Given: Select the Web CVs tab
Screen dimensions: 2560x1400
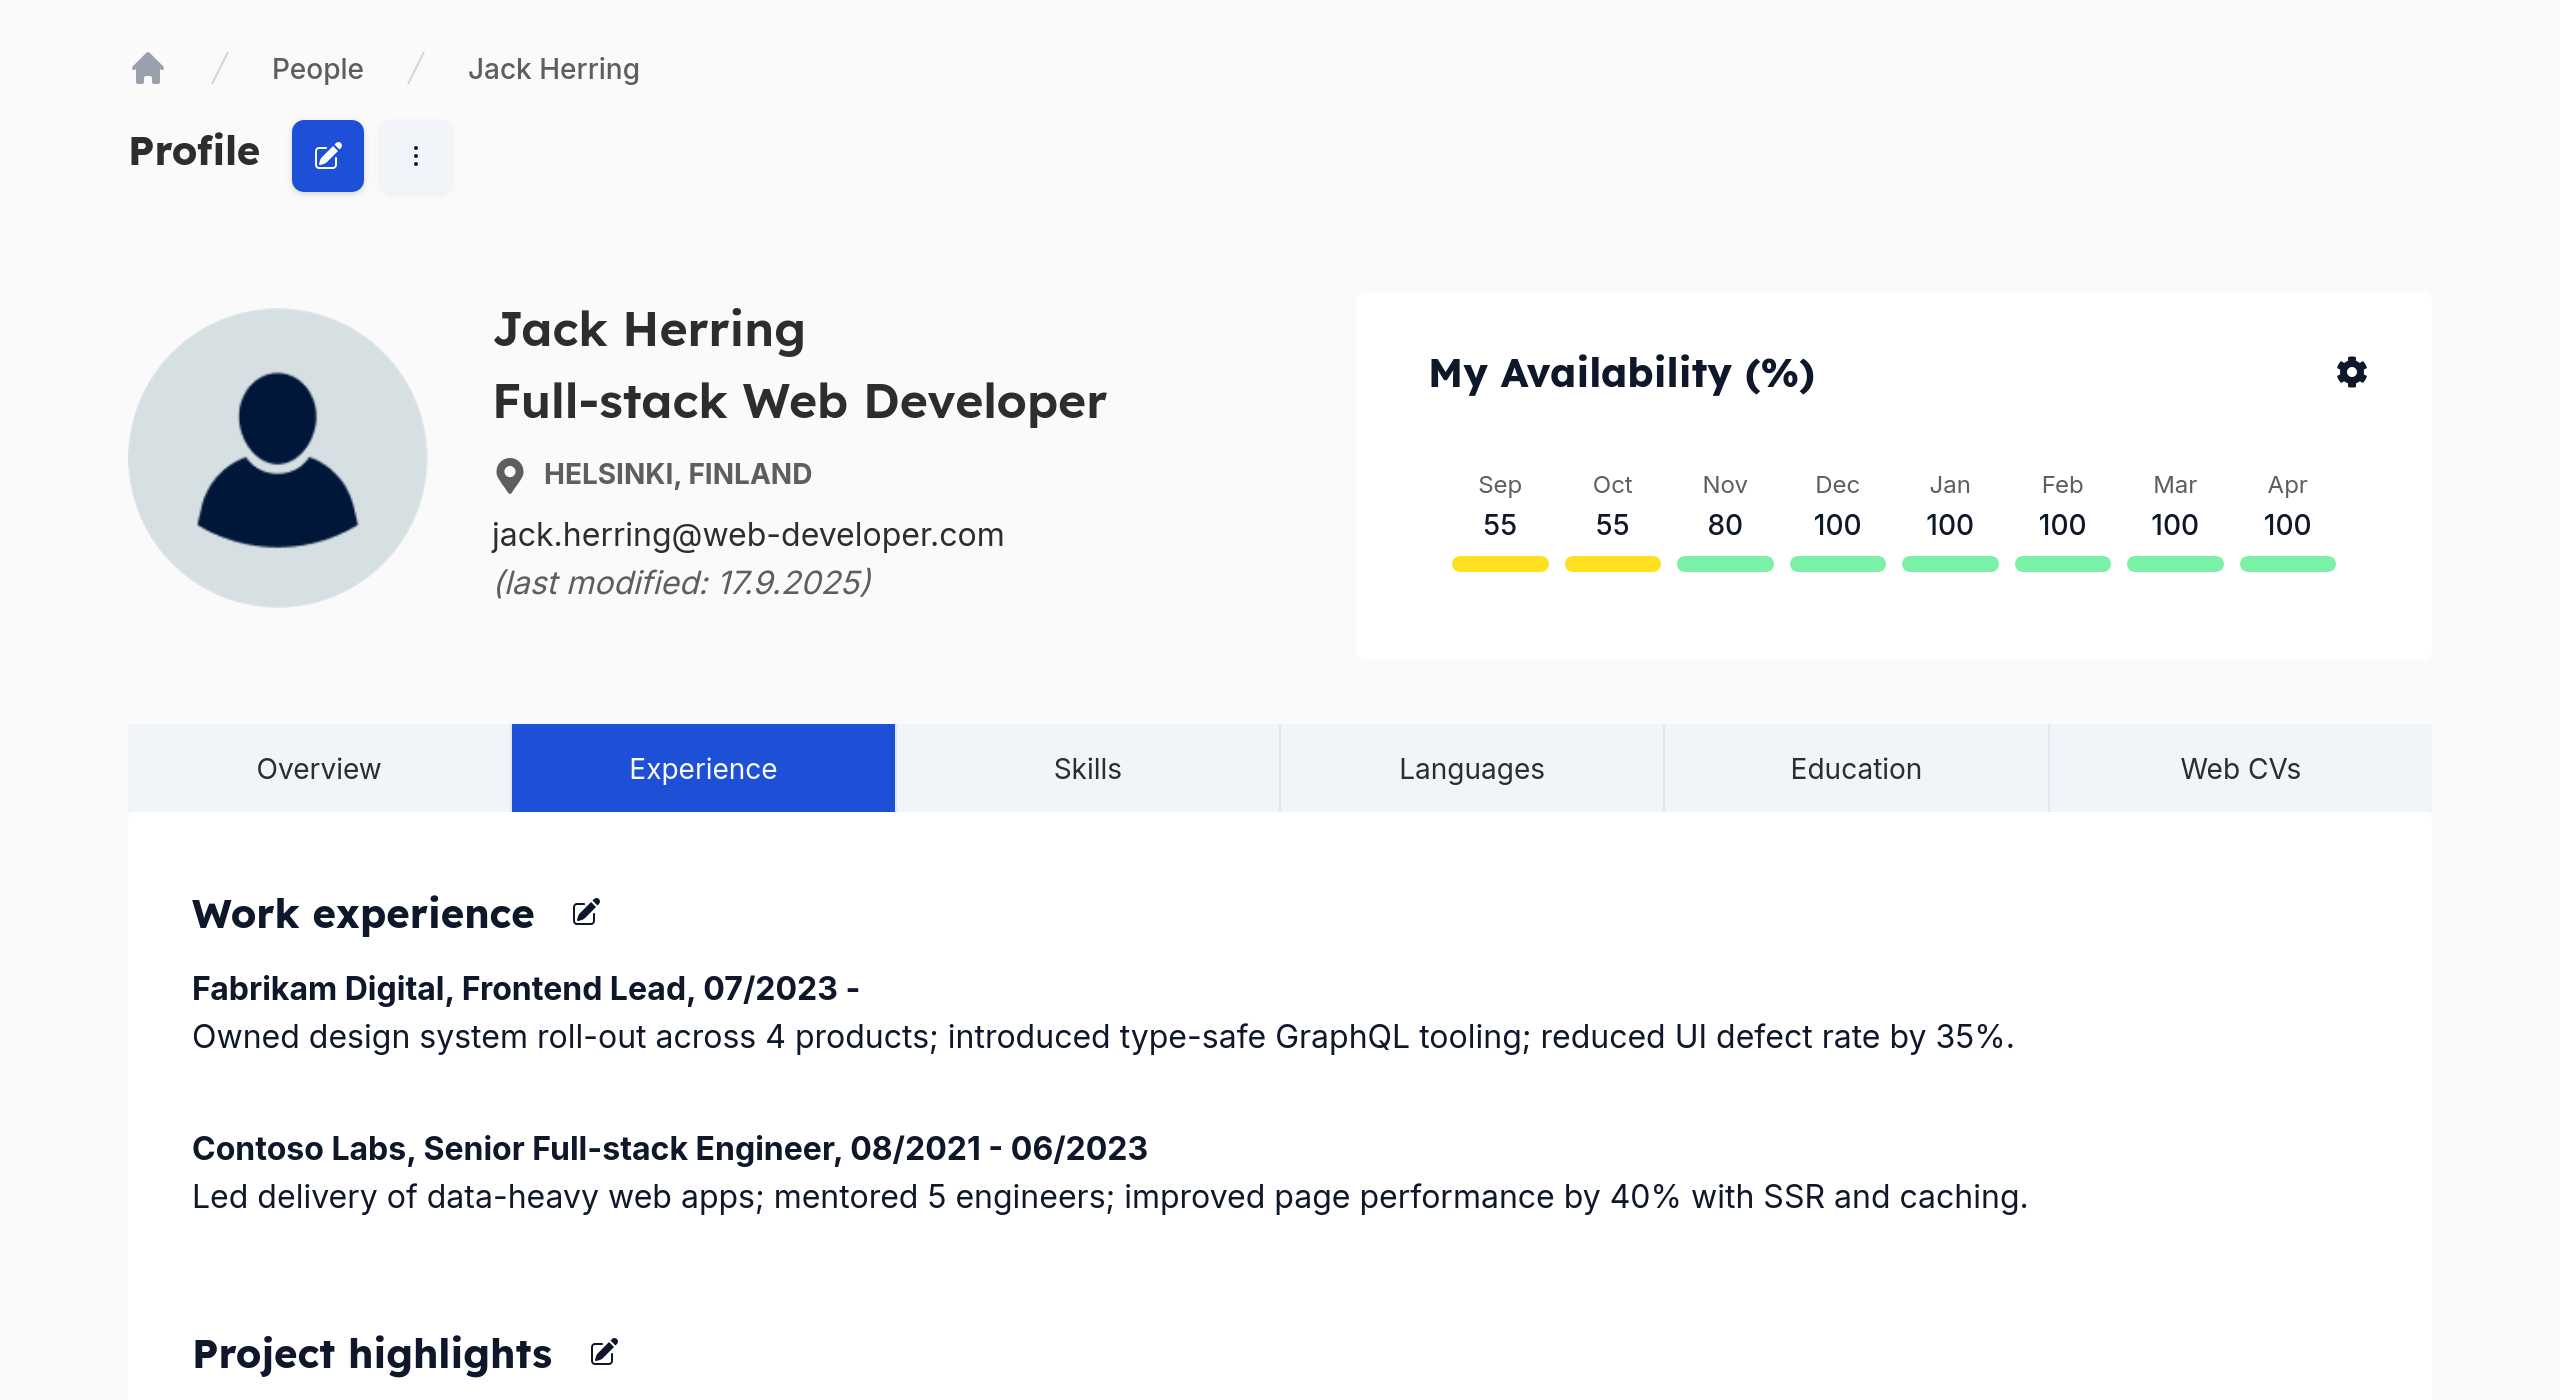Looking at the screenshot, I should click(x=2240, y=768).
